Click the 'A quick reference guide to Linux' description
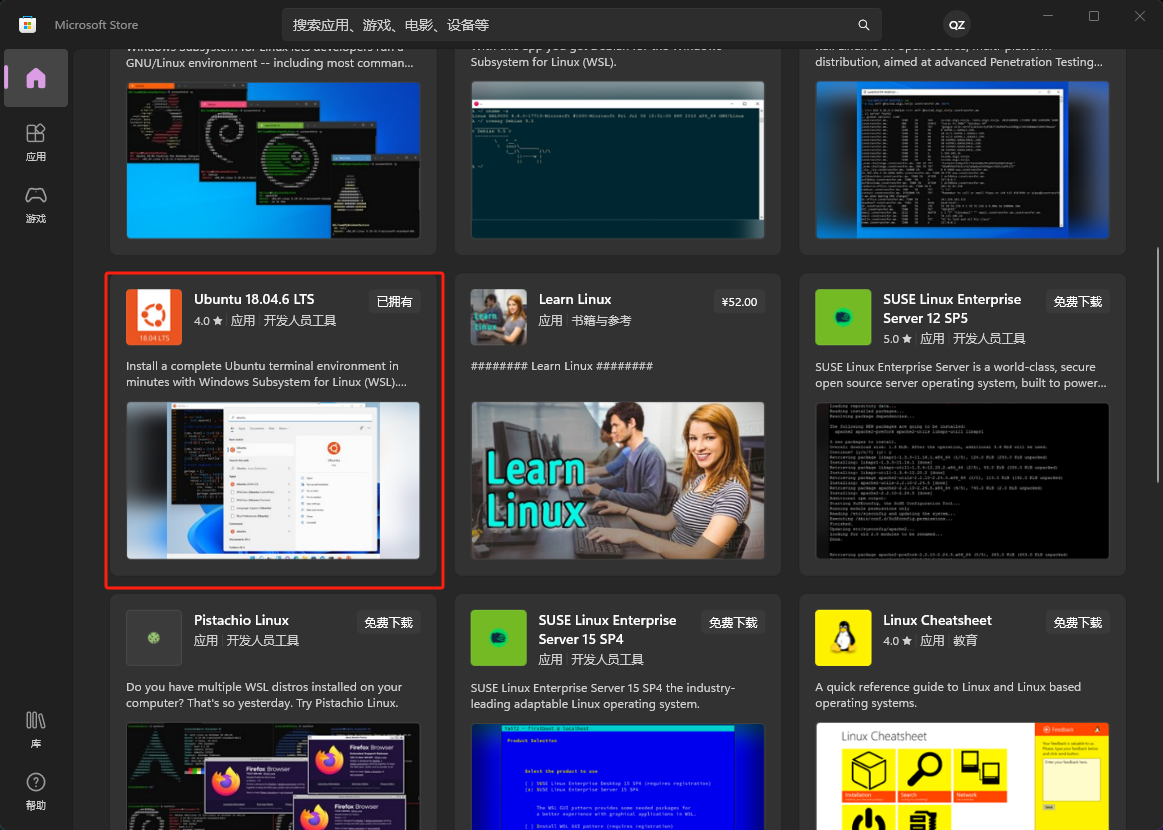Image resolution: width=1163 pixels, height=830 pixels. (948, 695)
